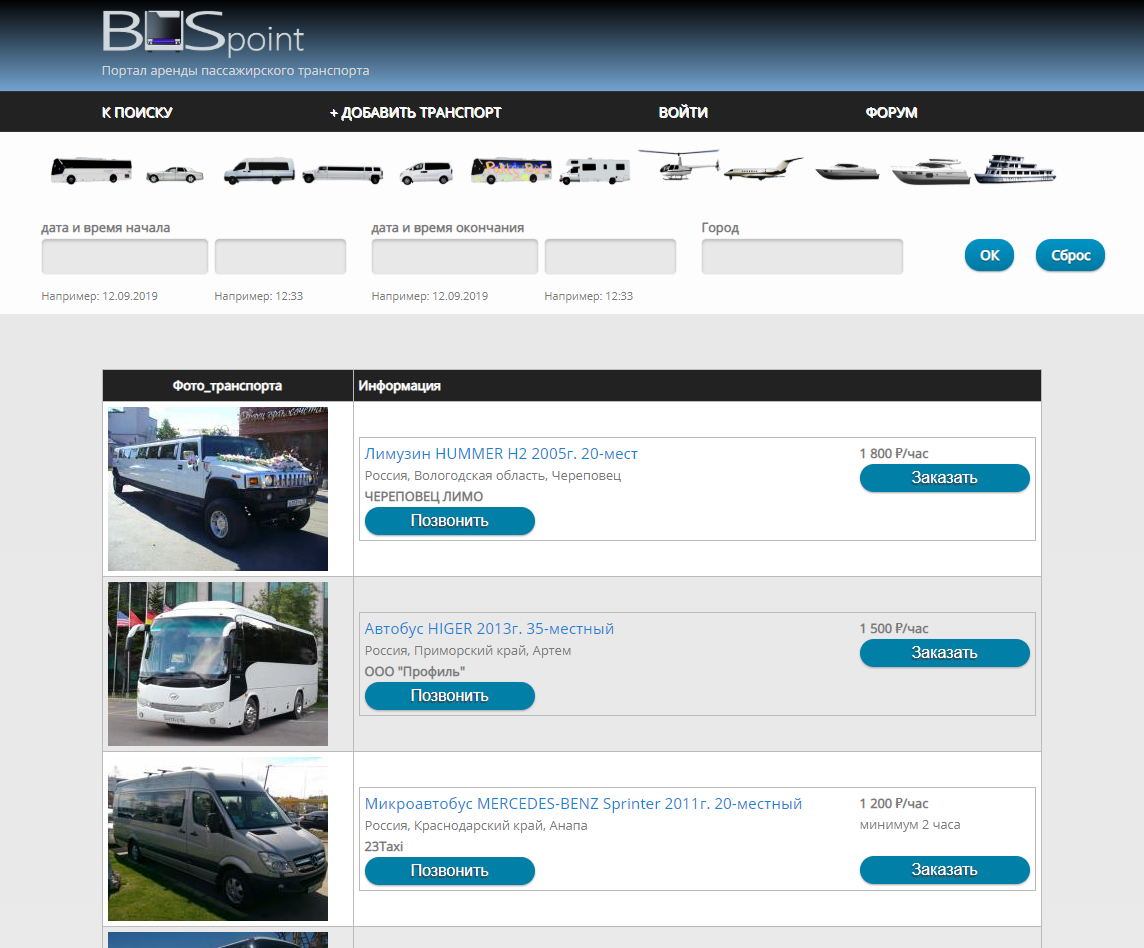Open the white HIGER bus photo
Screen dimensions: 1144x948
click(x=218, y=664)
